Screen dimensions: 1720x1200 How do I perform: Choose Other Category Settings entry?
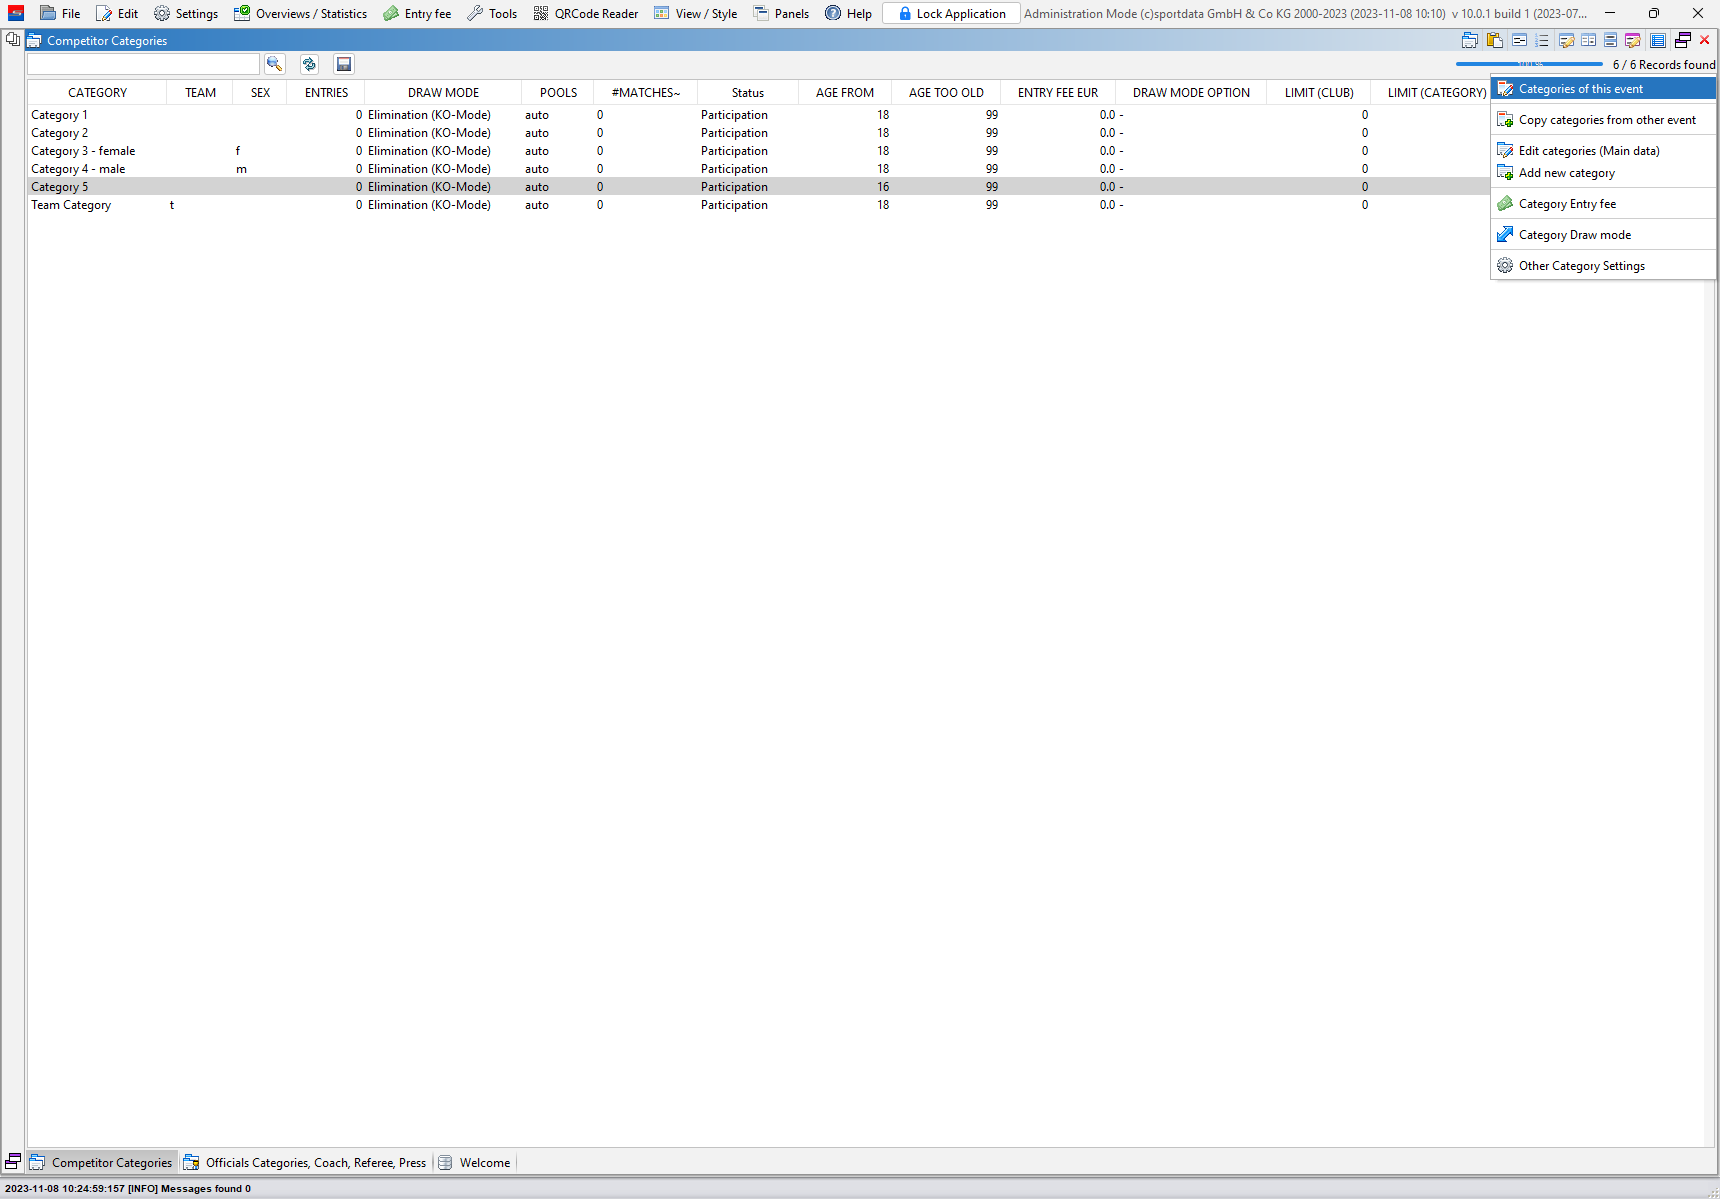pyautogui.click(x=1603, y=266)
